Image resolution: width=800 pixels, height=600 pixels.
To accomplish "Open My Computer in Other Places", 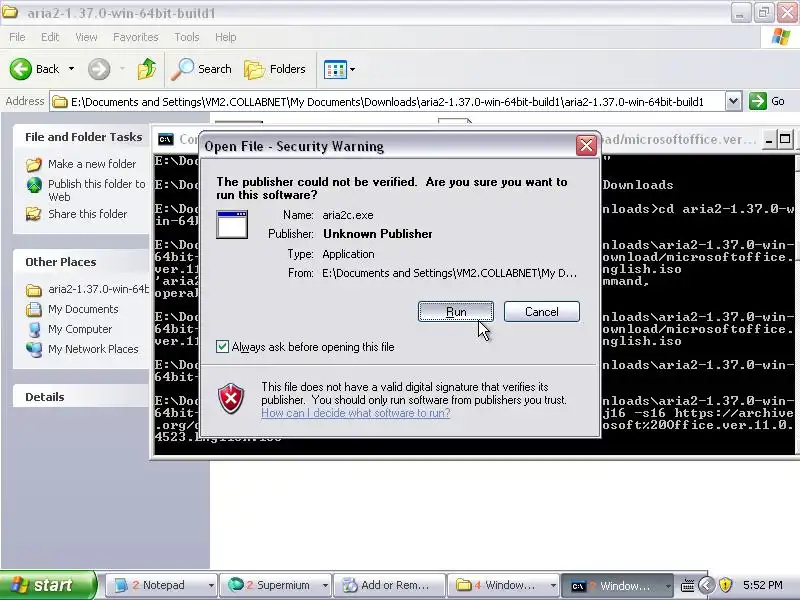I will coord(80,329).
